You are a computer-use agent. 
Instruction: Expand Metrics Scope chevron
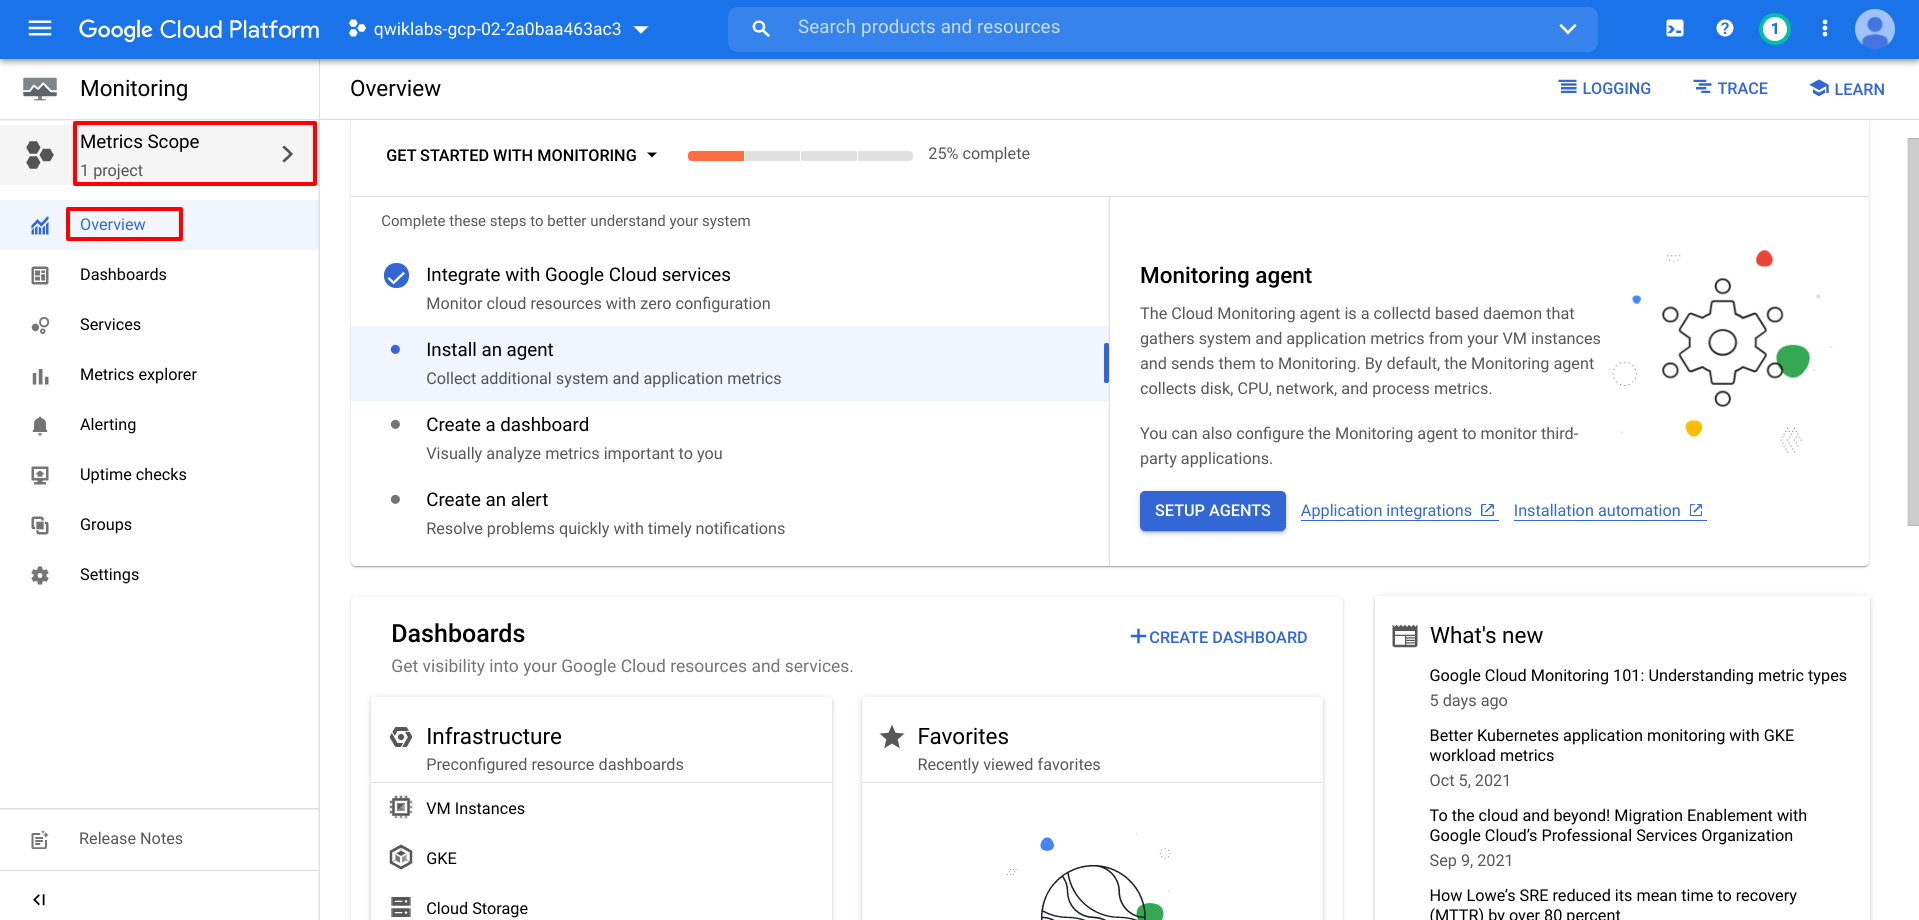(x=288, y=154)
